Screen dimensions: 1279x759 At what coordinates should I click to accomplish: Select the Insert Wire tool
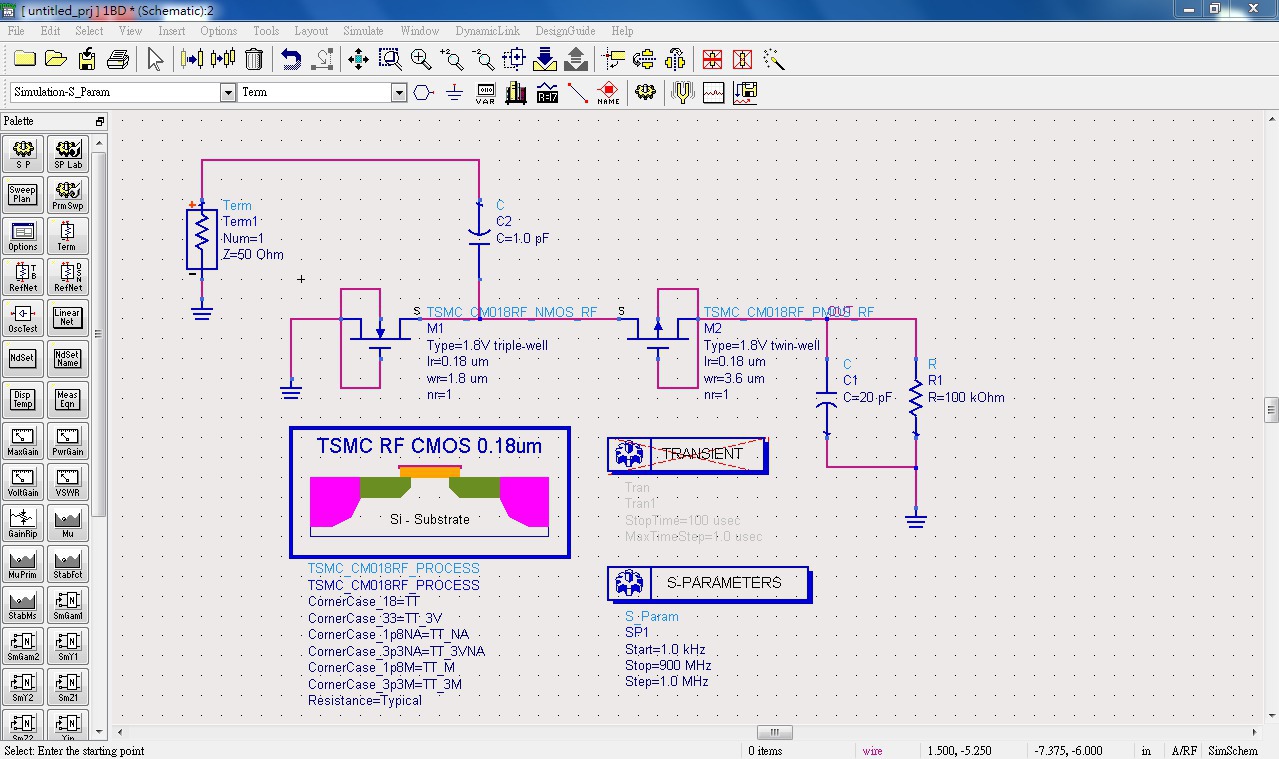577,93
